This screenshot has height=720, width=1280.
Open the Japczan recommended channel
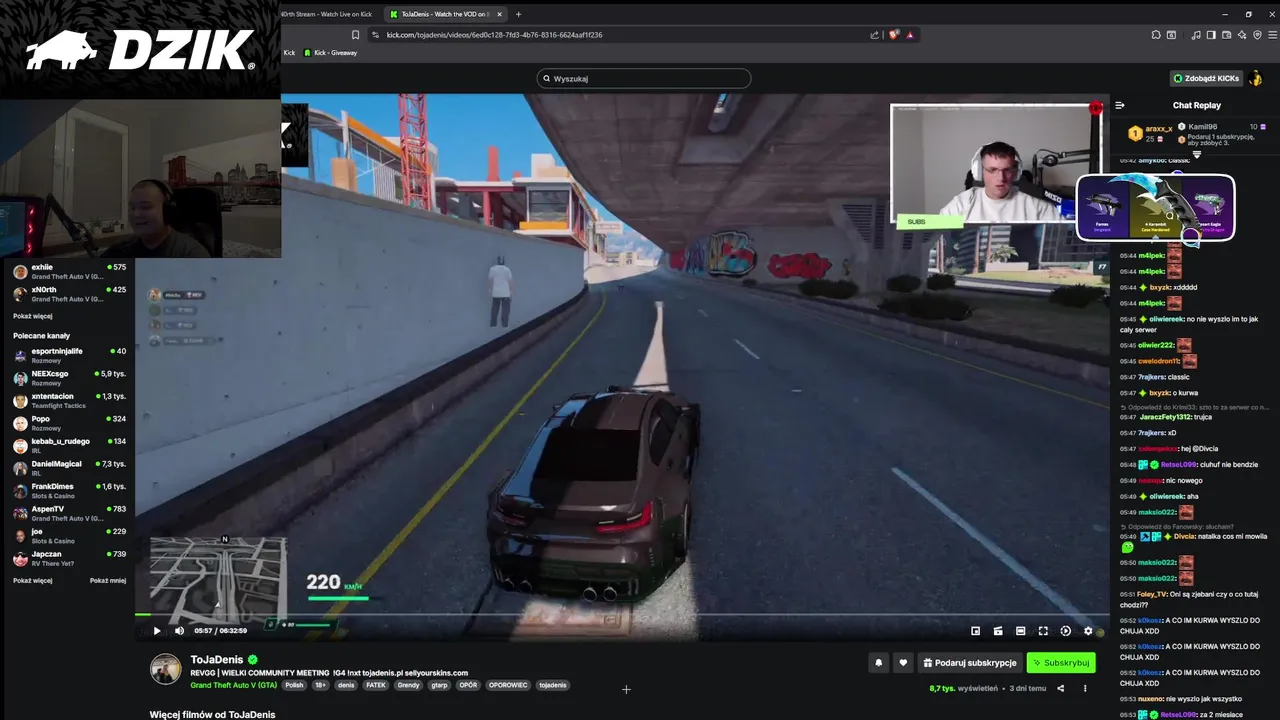pyautogui.click(x=69, y=558)
